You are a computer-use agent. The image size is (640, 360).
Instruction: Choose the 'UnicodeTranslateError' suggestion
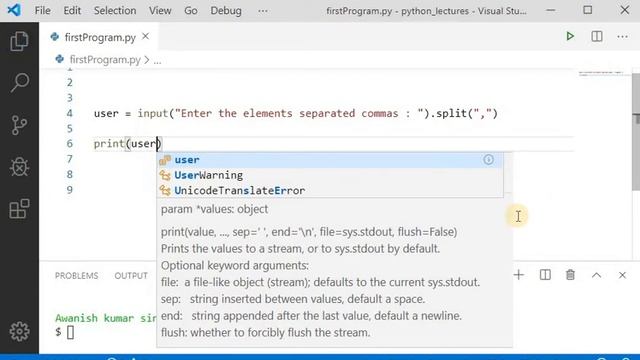[x=330, y=190]
